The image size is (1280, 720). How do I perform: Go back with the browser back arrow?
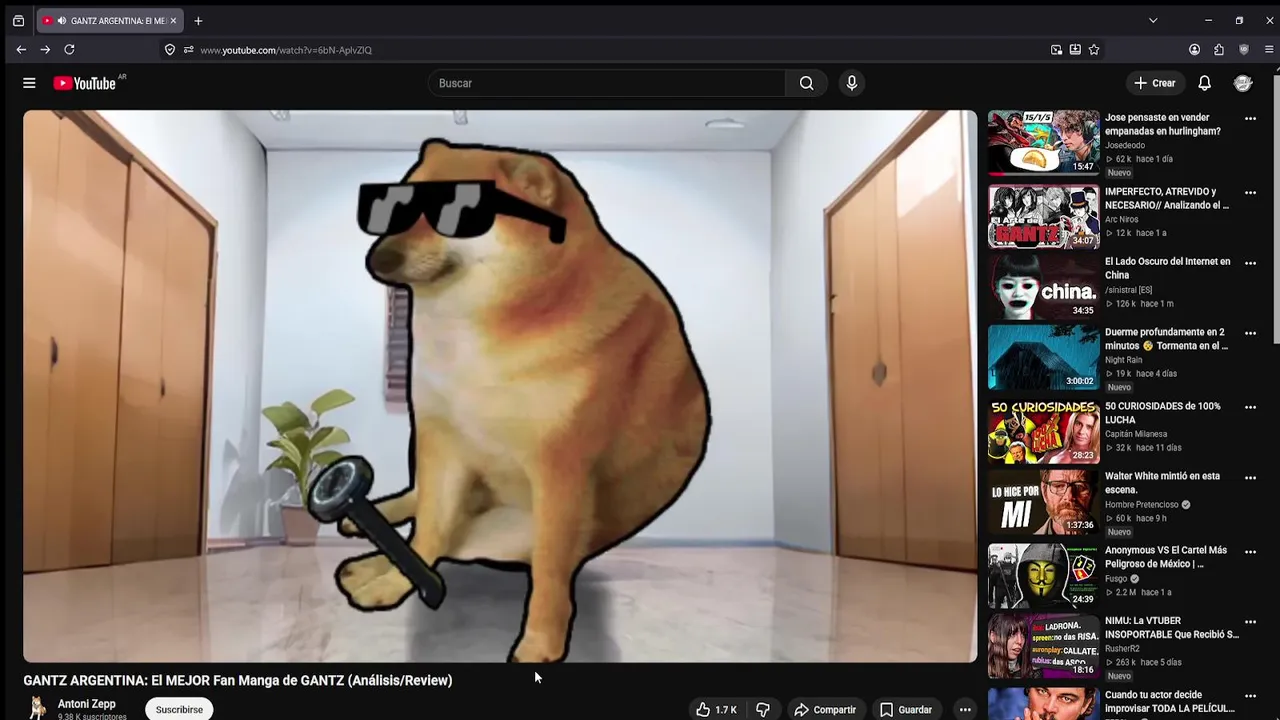point(21,49)
